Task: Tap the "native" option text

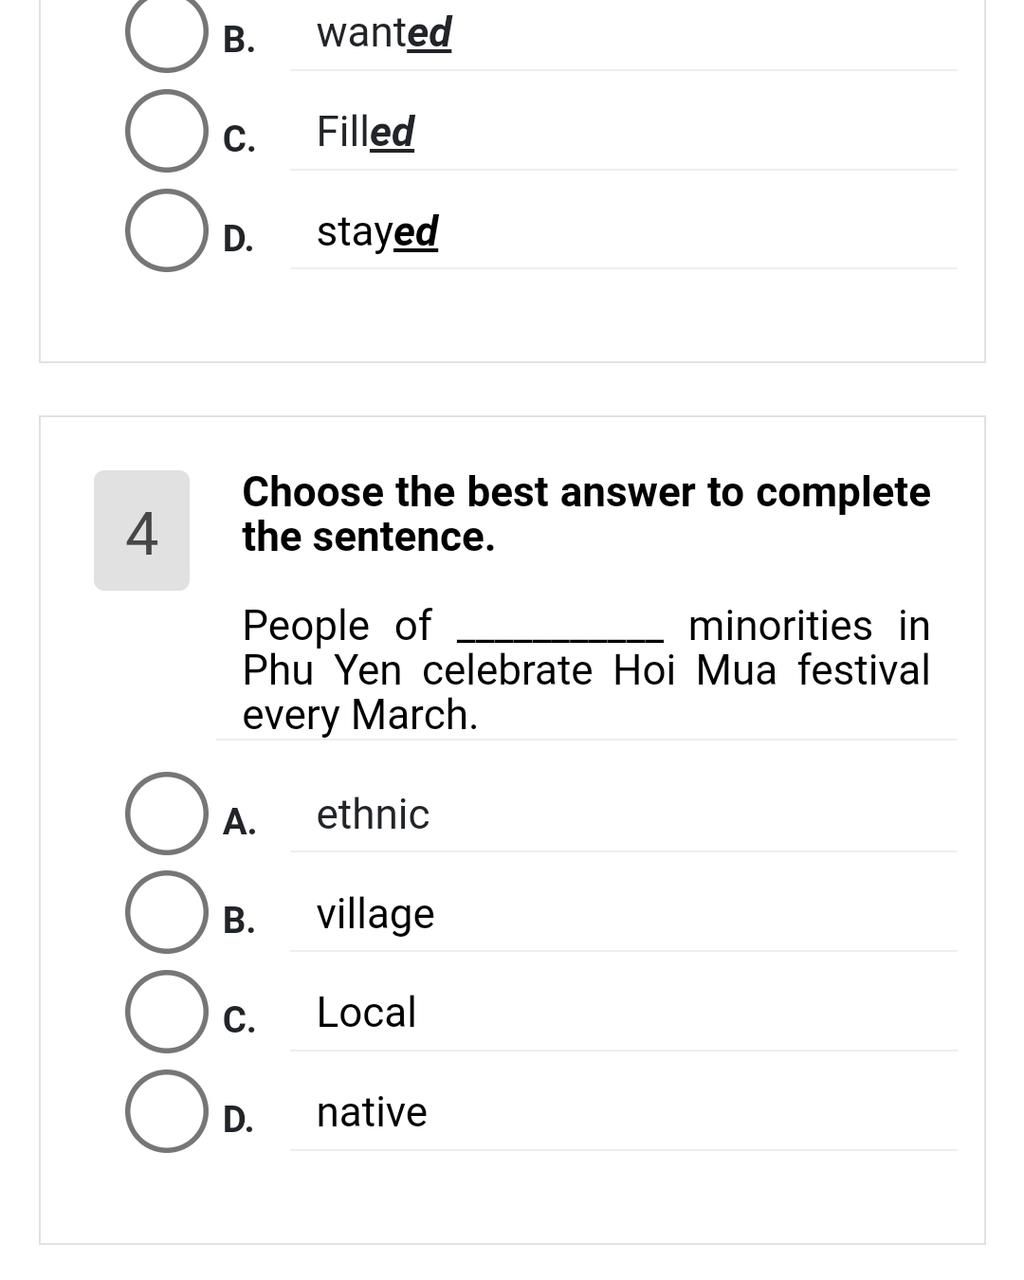Action: 371,1112
